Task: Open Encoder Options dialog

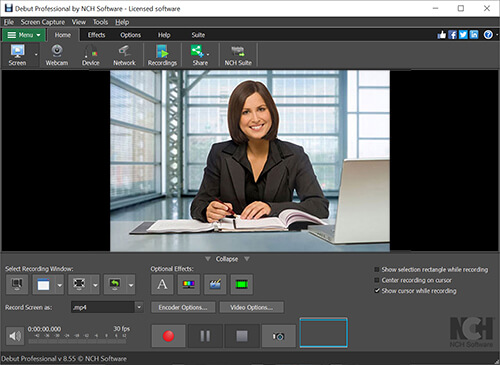Action: pos(183,307)
